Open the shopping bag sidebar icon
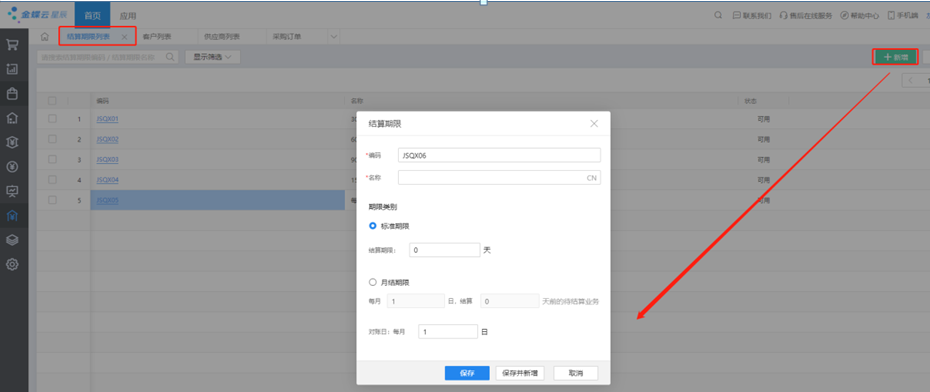Screen dimensions: 930x392 pos(12,94)
